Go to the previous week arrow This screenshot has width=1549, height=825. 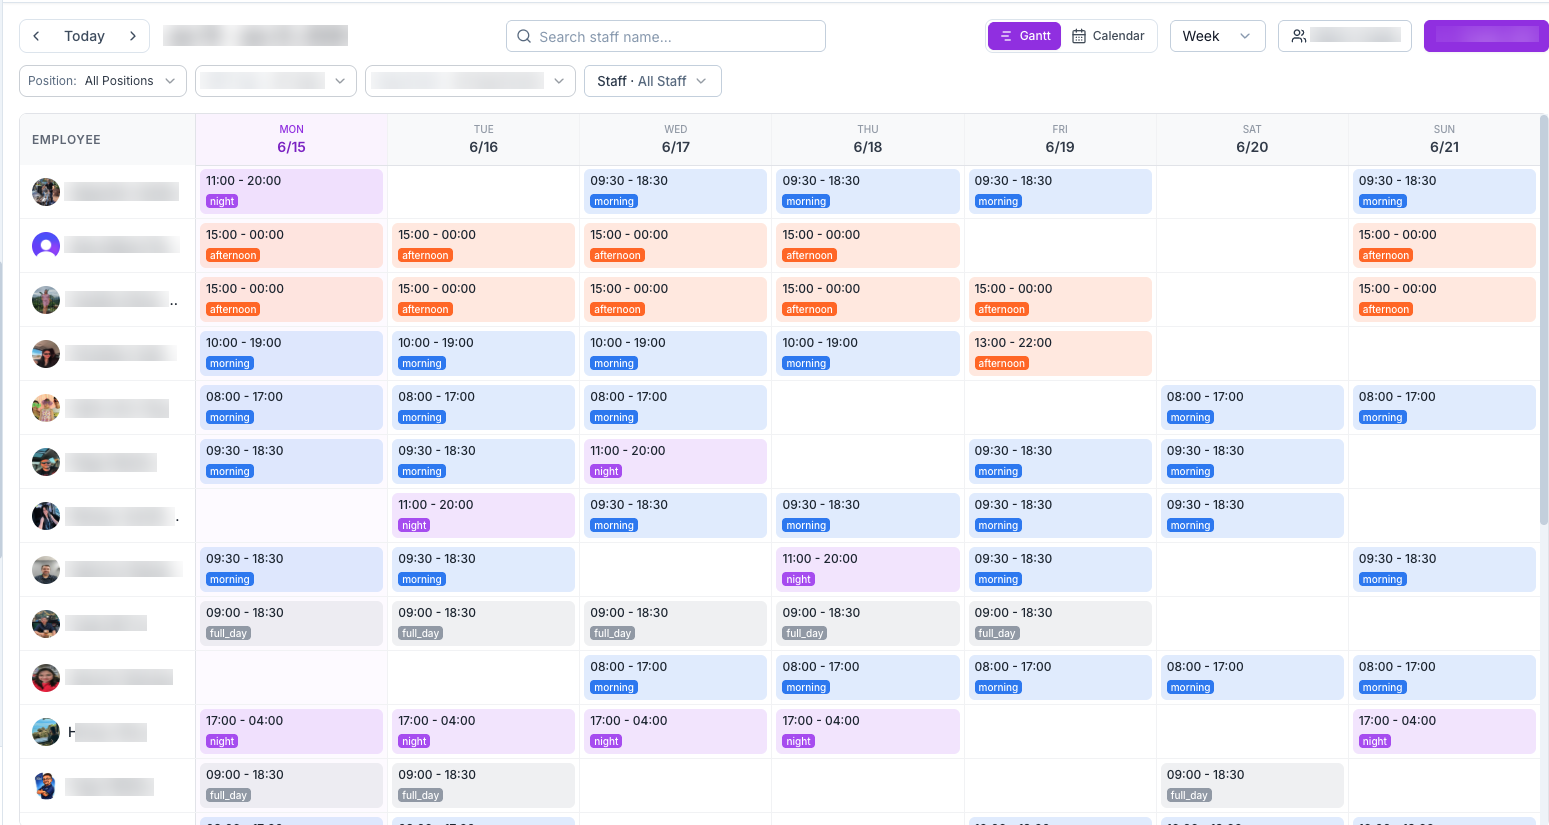(x=36, y=36)
